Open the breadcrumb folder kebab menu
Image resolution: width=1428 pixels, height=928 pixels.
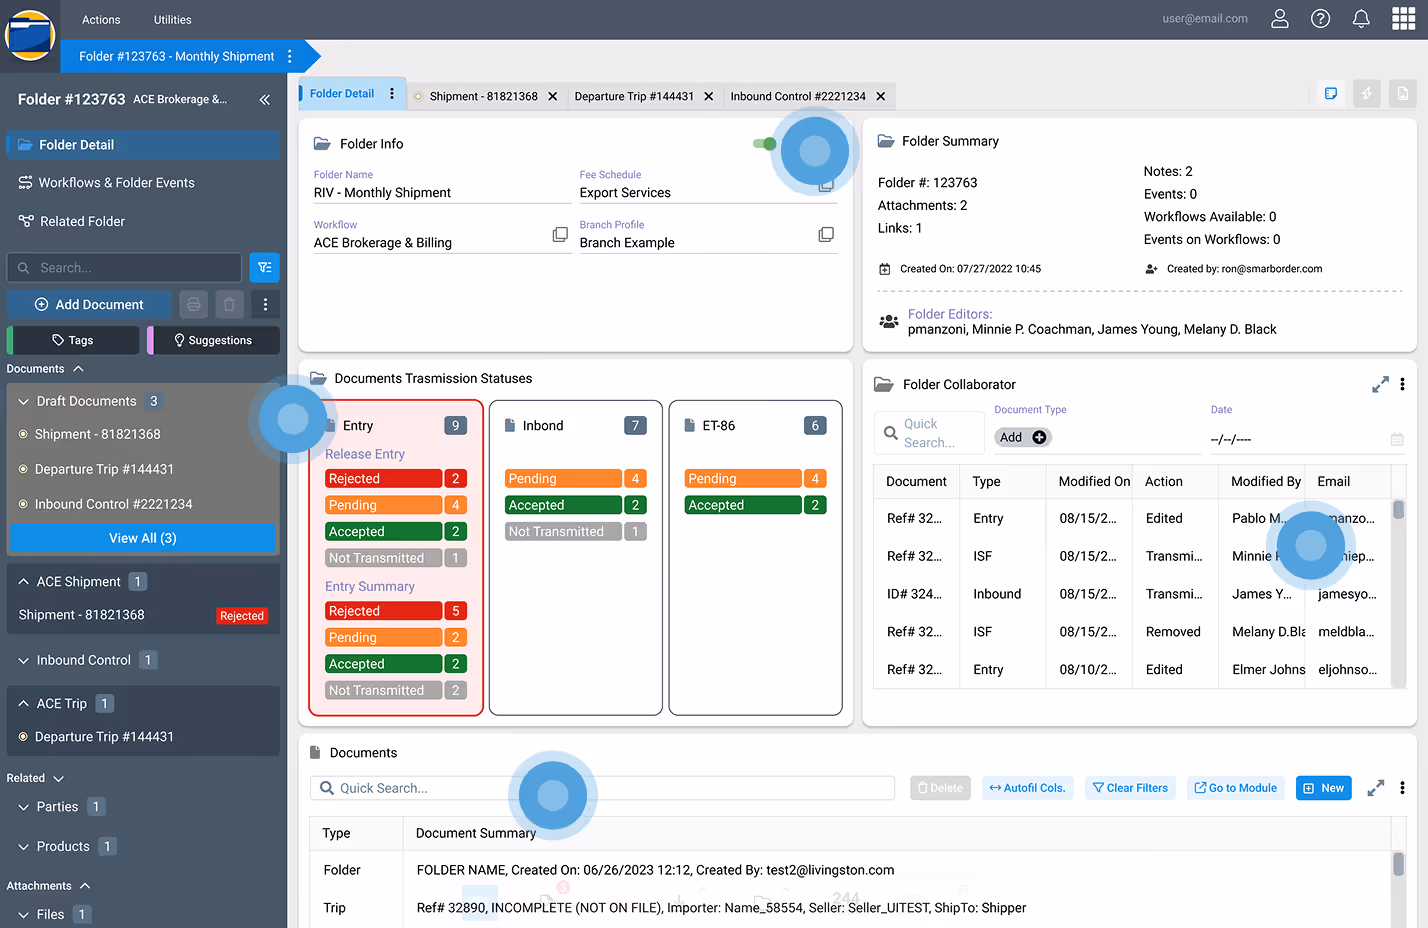290,57
